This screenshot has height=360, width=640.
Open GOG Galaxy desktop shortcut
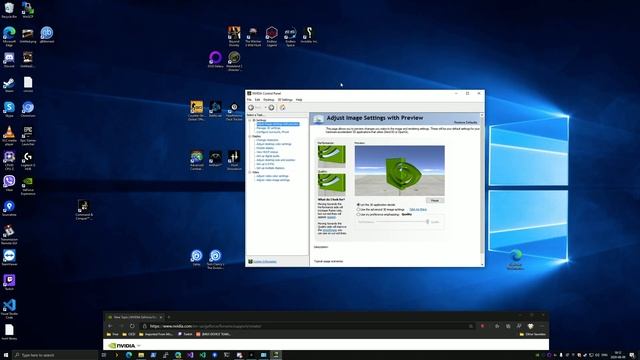coord(215,59)
